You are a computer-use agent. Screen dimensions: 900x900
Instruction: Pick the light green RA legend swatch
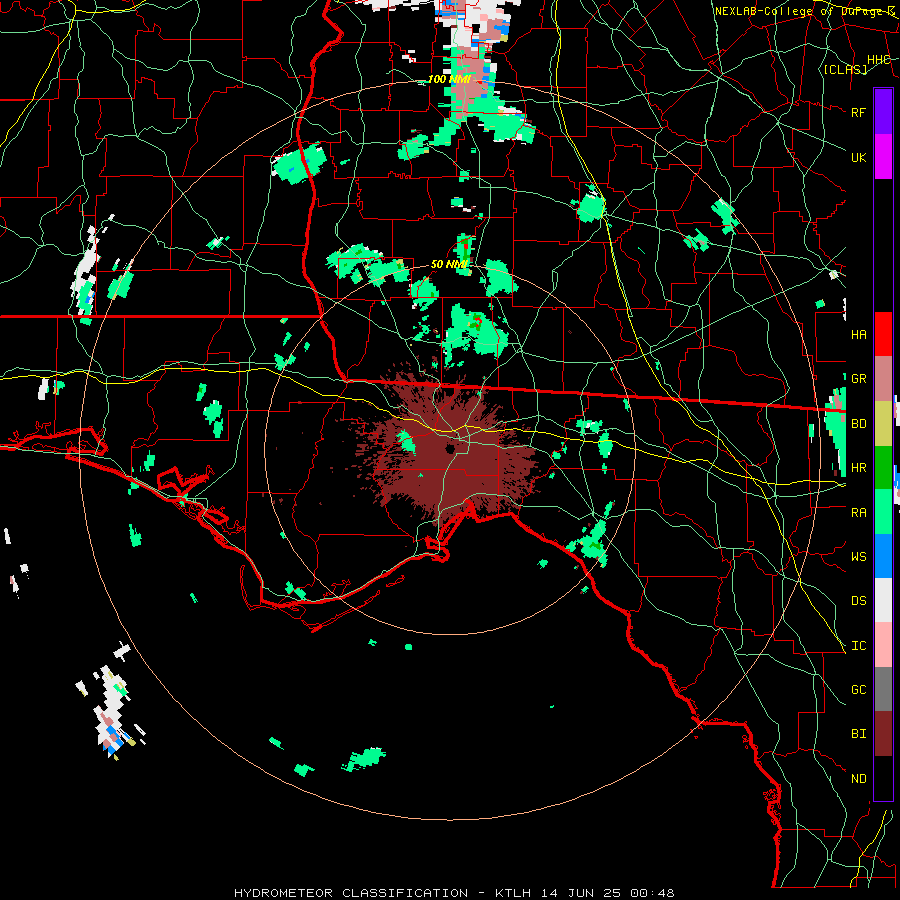pyautogui.click(x=883, y=512)
